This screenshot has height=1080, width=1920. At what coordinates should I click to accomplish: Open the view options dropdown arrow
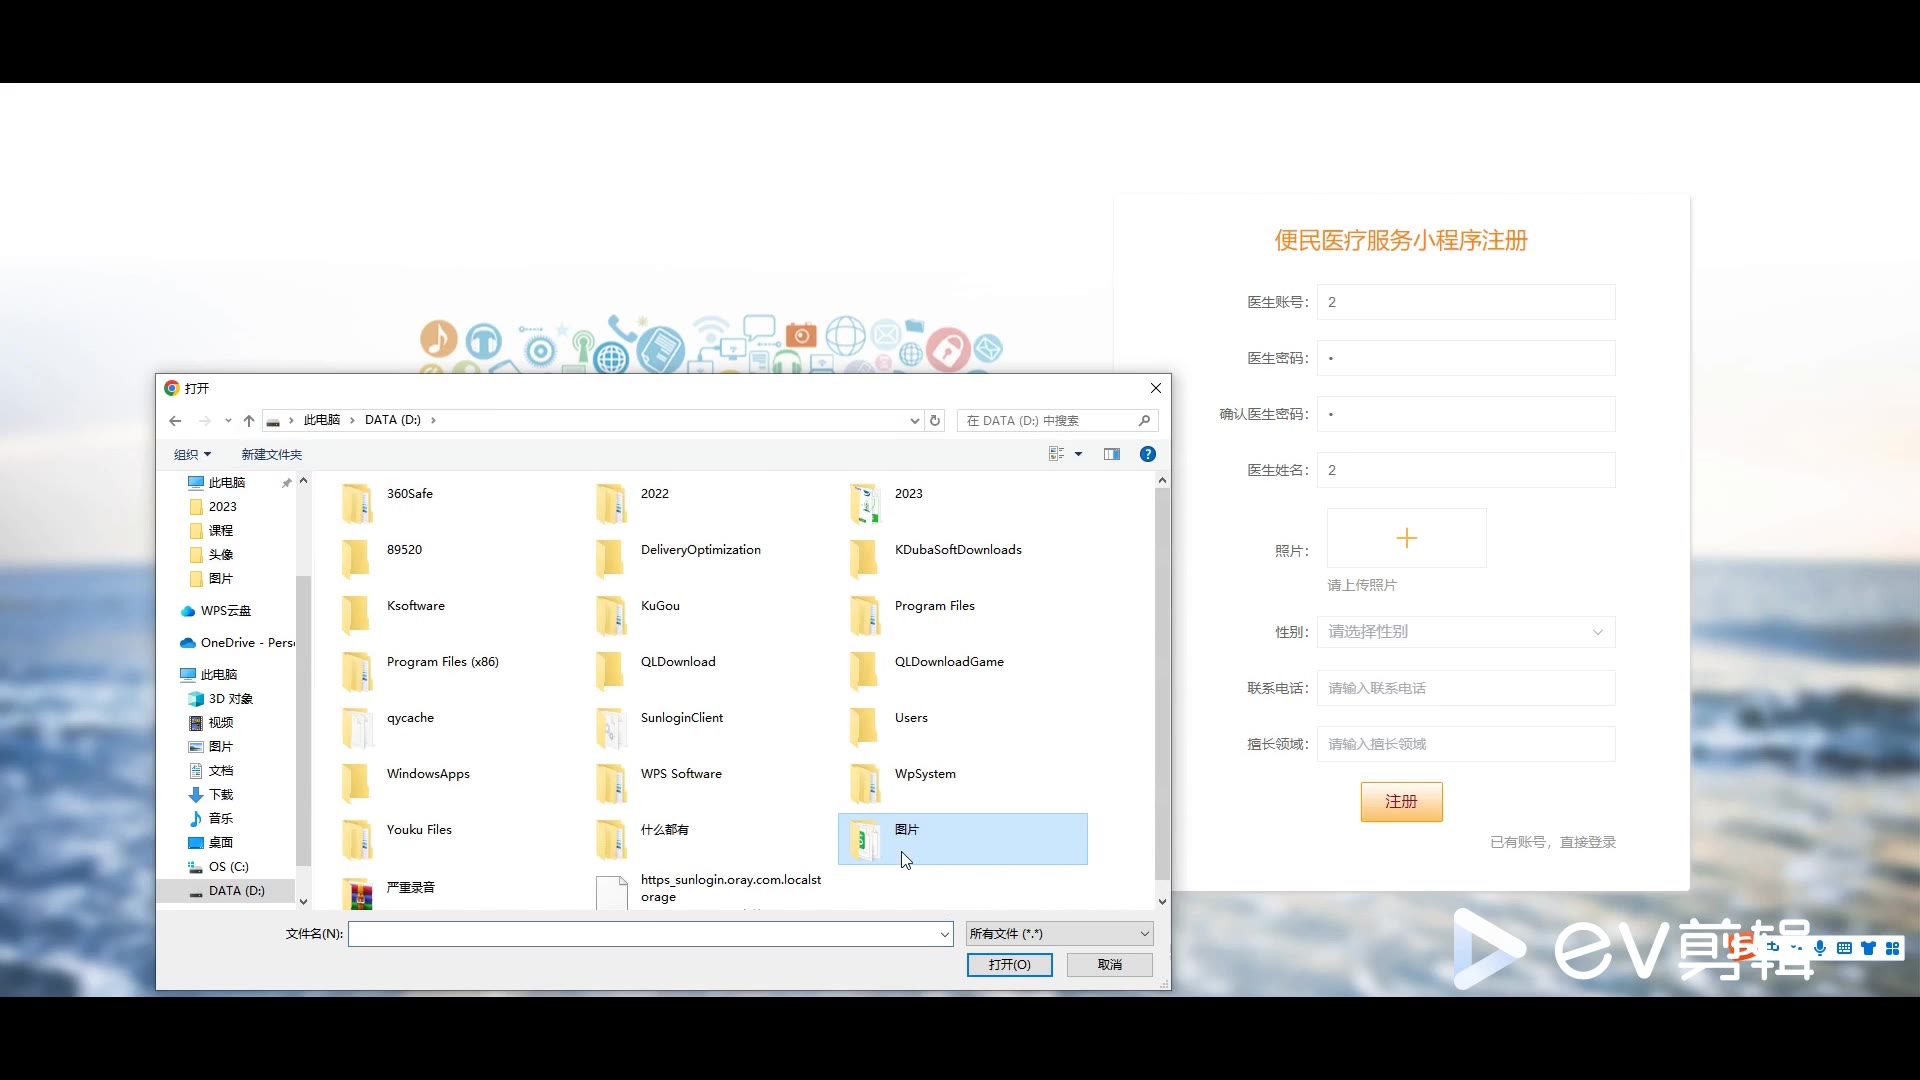[1078, 454]
